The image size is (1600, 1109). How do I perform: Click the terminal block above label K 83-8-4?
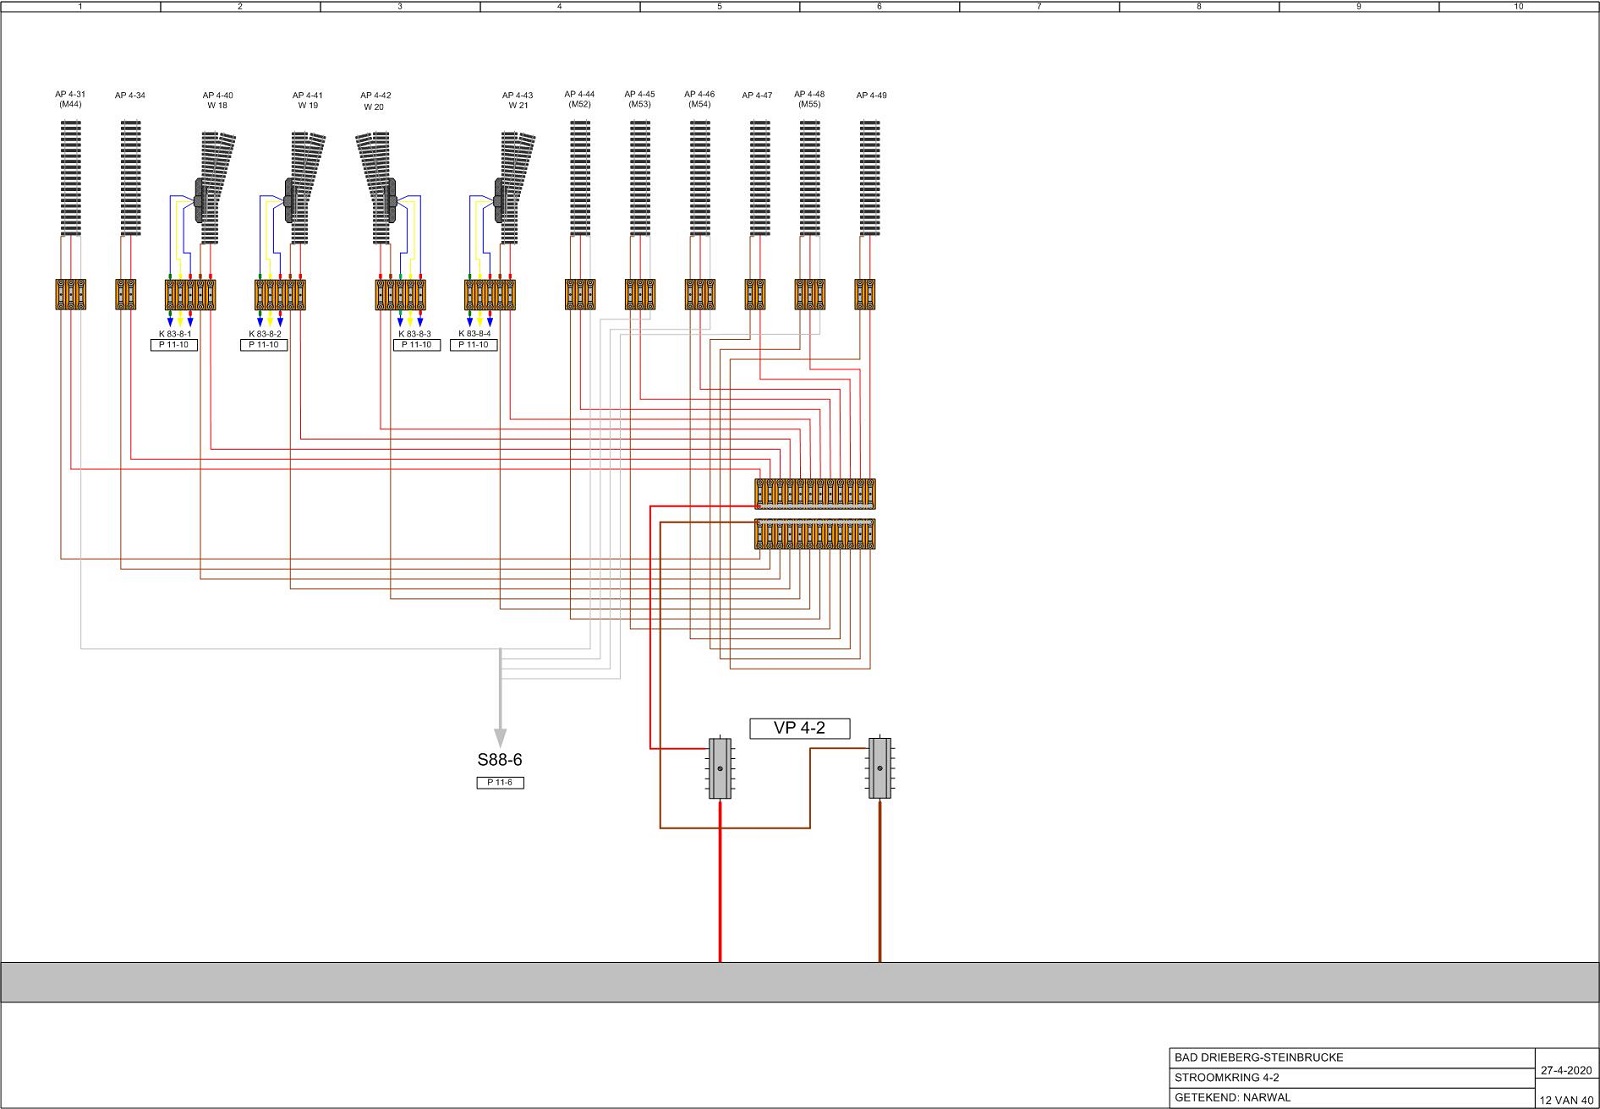tap(490, 294)
